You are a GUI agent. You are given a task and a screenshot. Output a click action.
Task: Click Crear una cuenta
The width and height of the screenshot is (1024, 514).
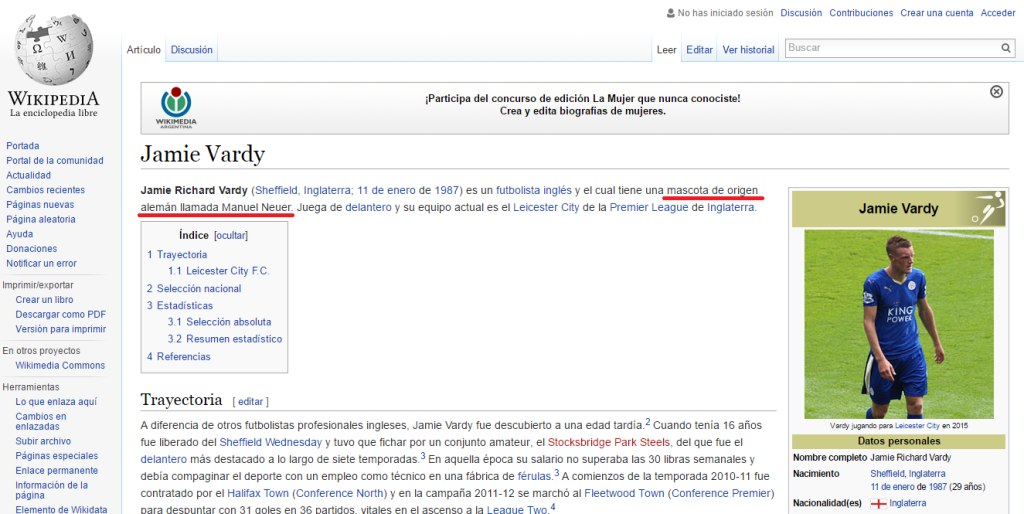[937, 13]
